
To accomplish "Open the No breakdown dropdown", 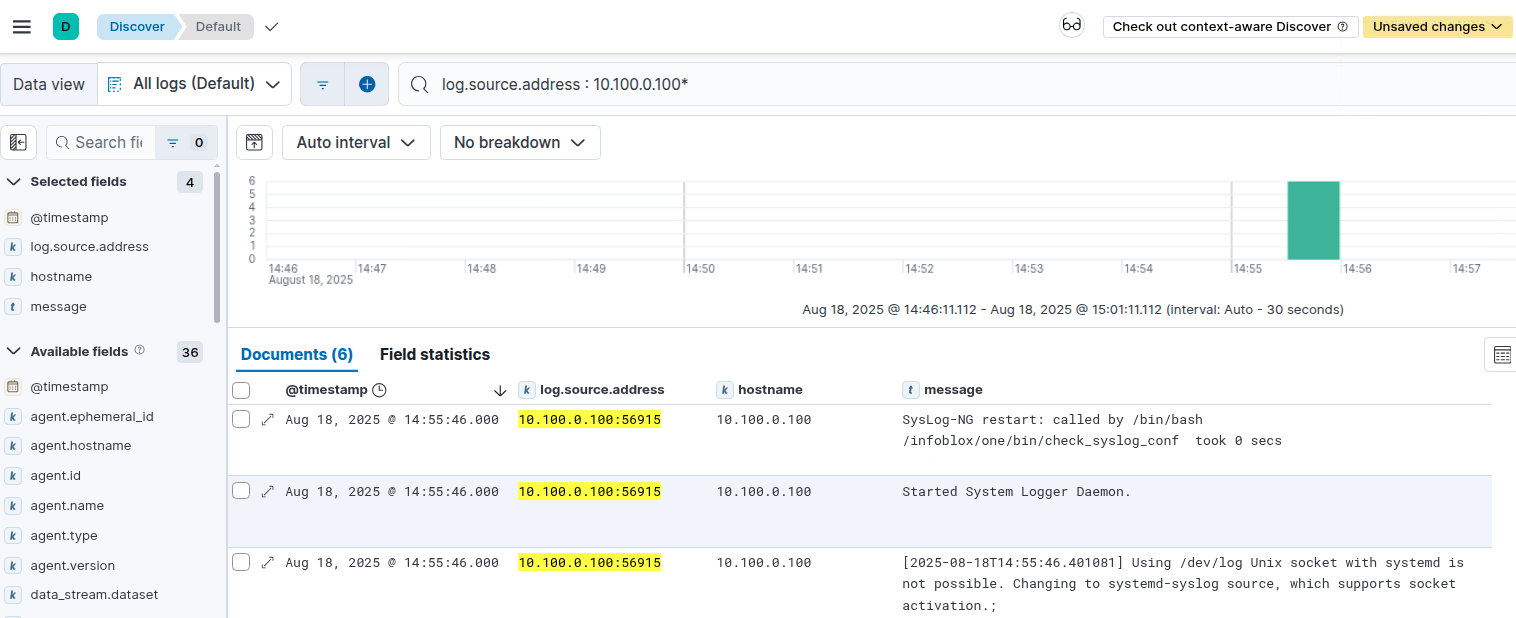I will tap(520, 143).
